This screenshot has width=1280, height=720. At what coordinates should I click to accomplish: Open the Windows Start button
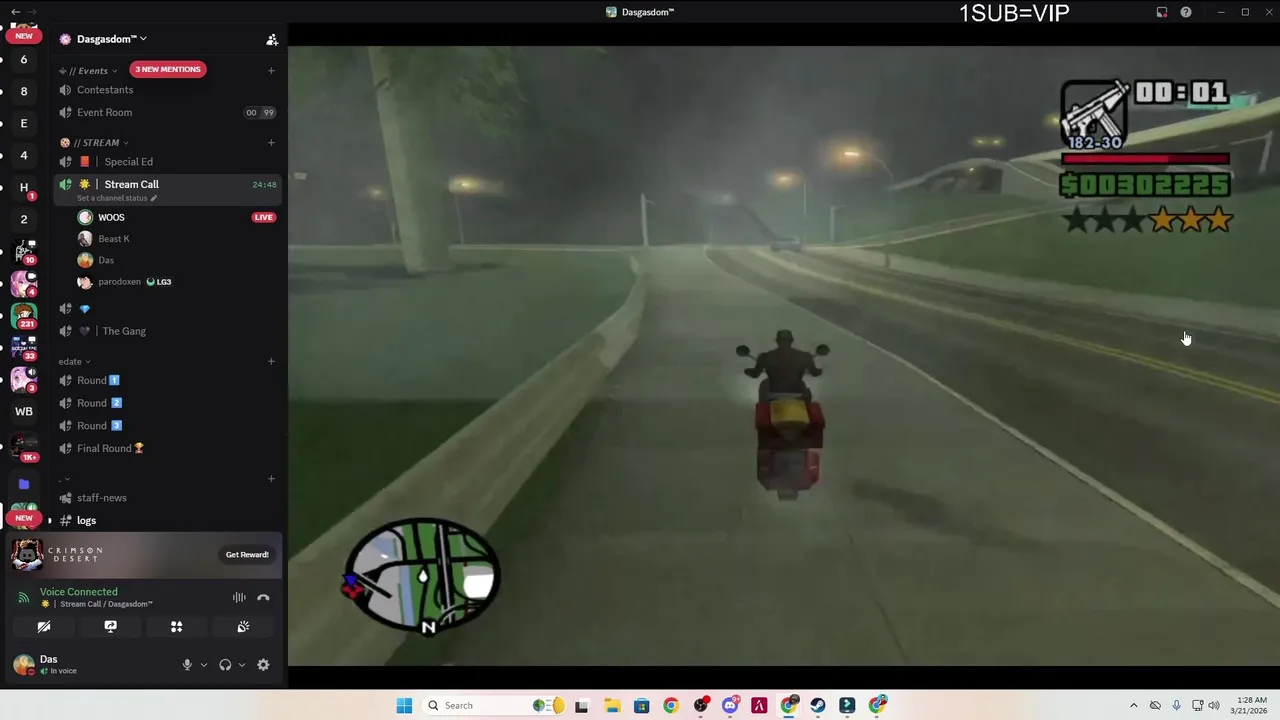[404, 706]
